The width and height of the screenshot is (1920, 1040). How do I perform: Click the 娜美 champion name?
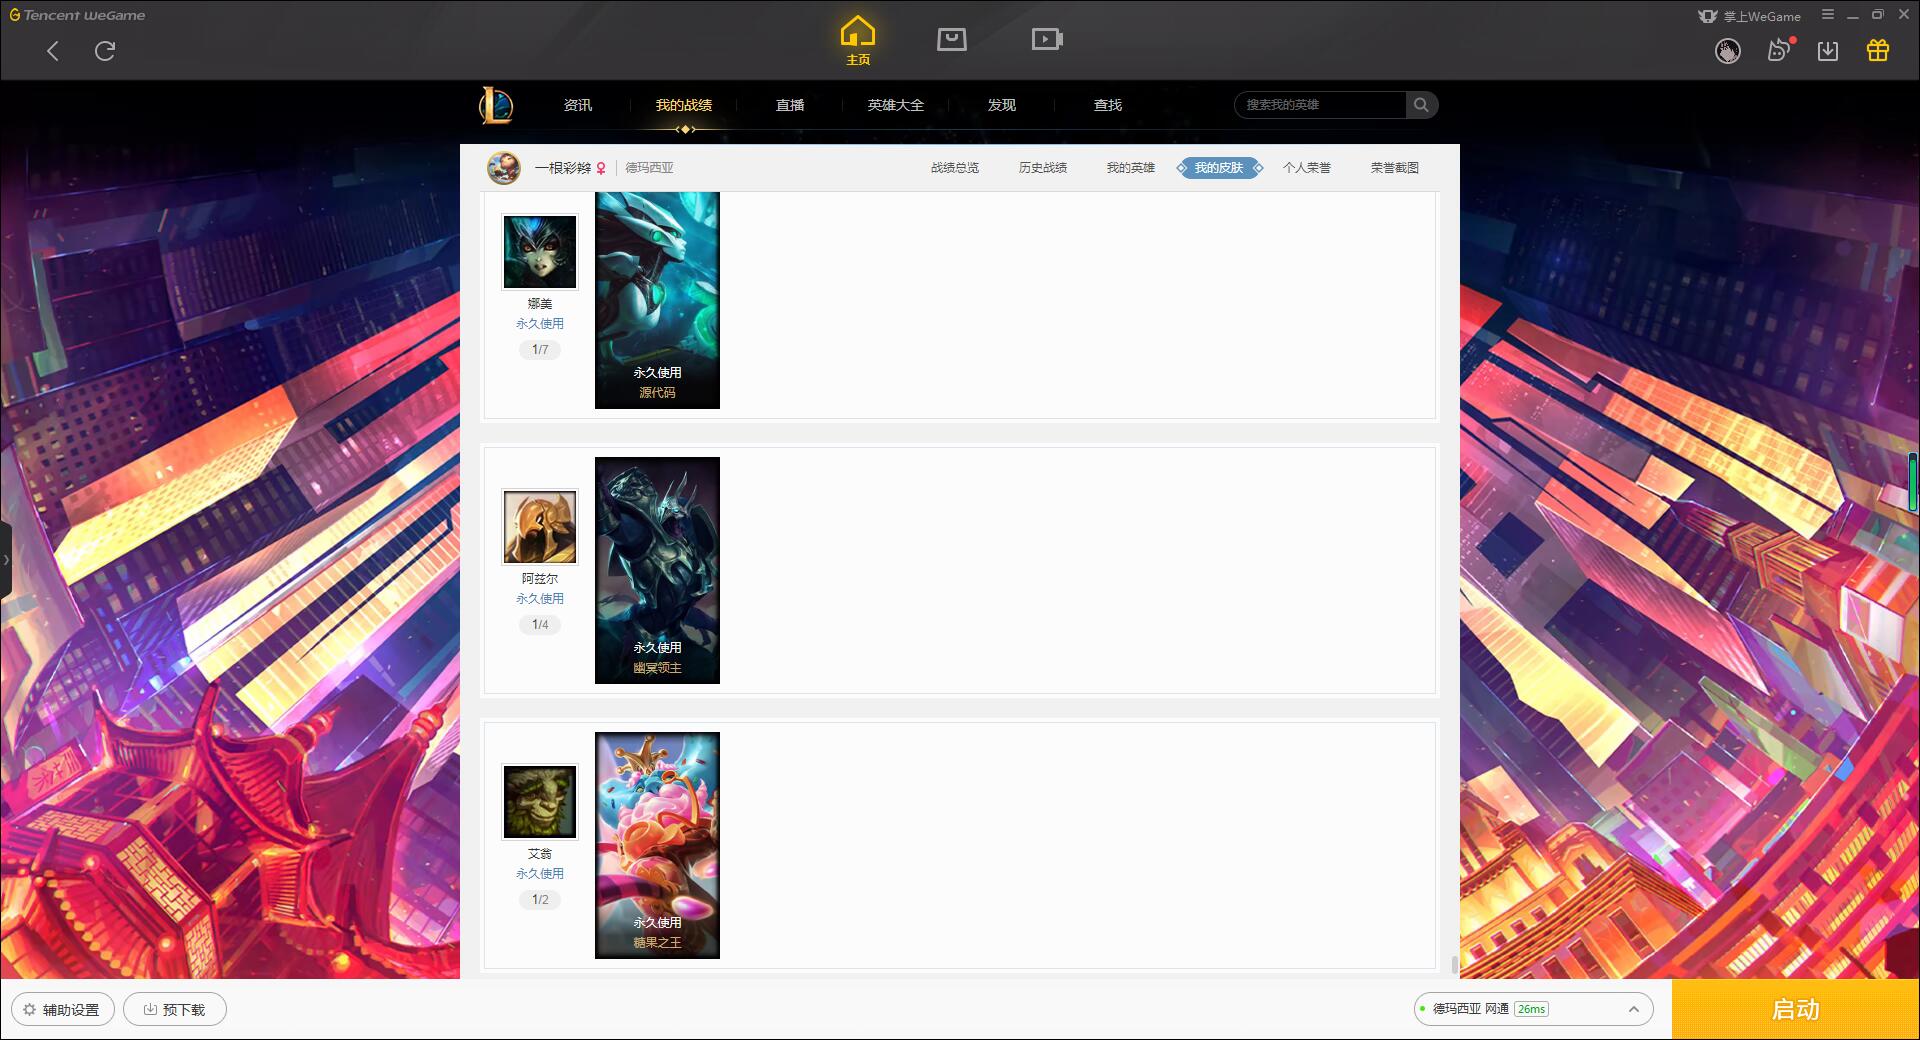tap(540, 304)
